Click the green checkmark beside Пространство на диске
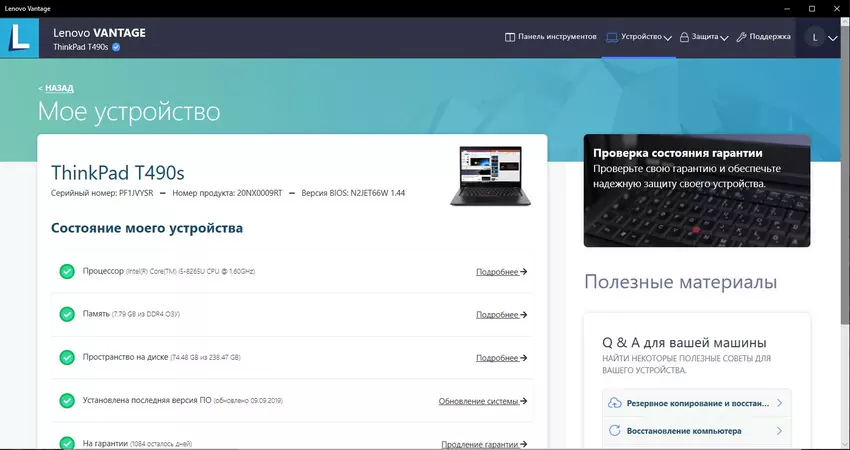 pos(67,357)
